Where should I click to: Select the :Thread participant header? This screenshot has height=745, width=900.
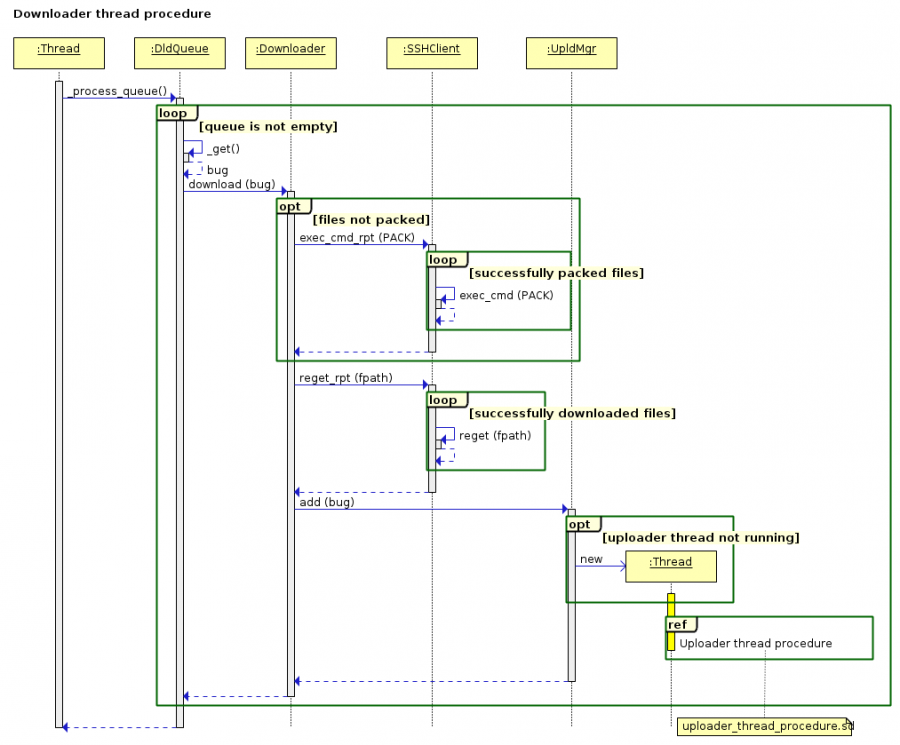click(58, 51)
